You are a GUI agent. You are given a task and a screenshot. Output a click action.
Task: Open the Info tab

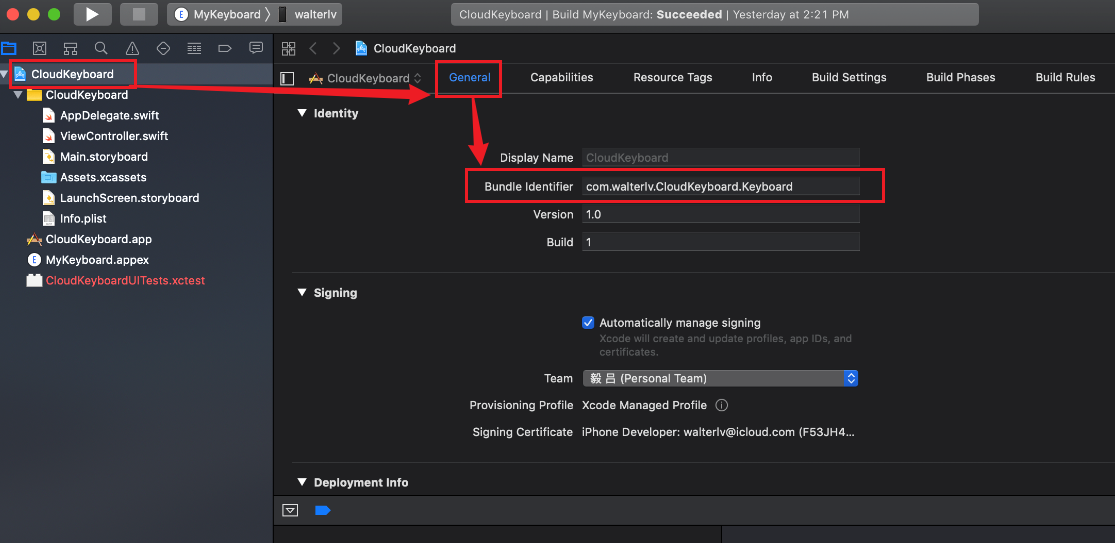point(762,77)
